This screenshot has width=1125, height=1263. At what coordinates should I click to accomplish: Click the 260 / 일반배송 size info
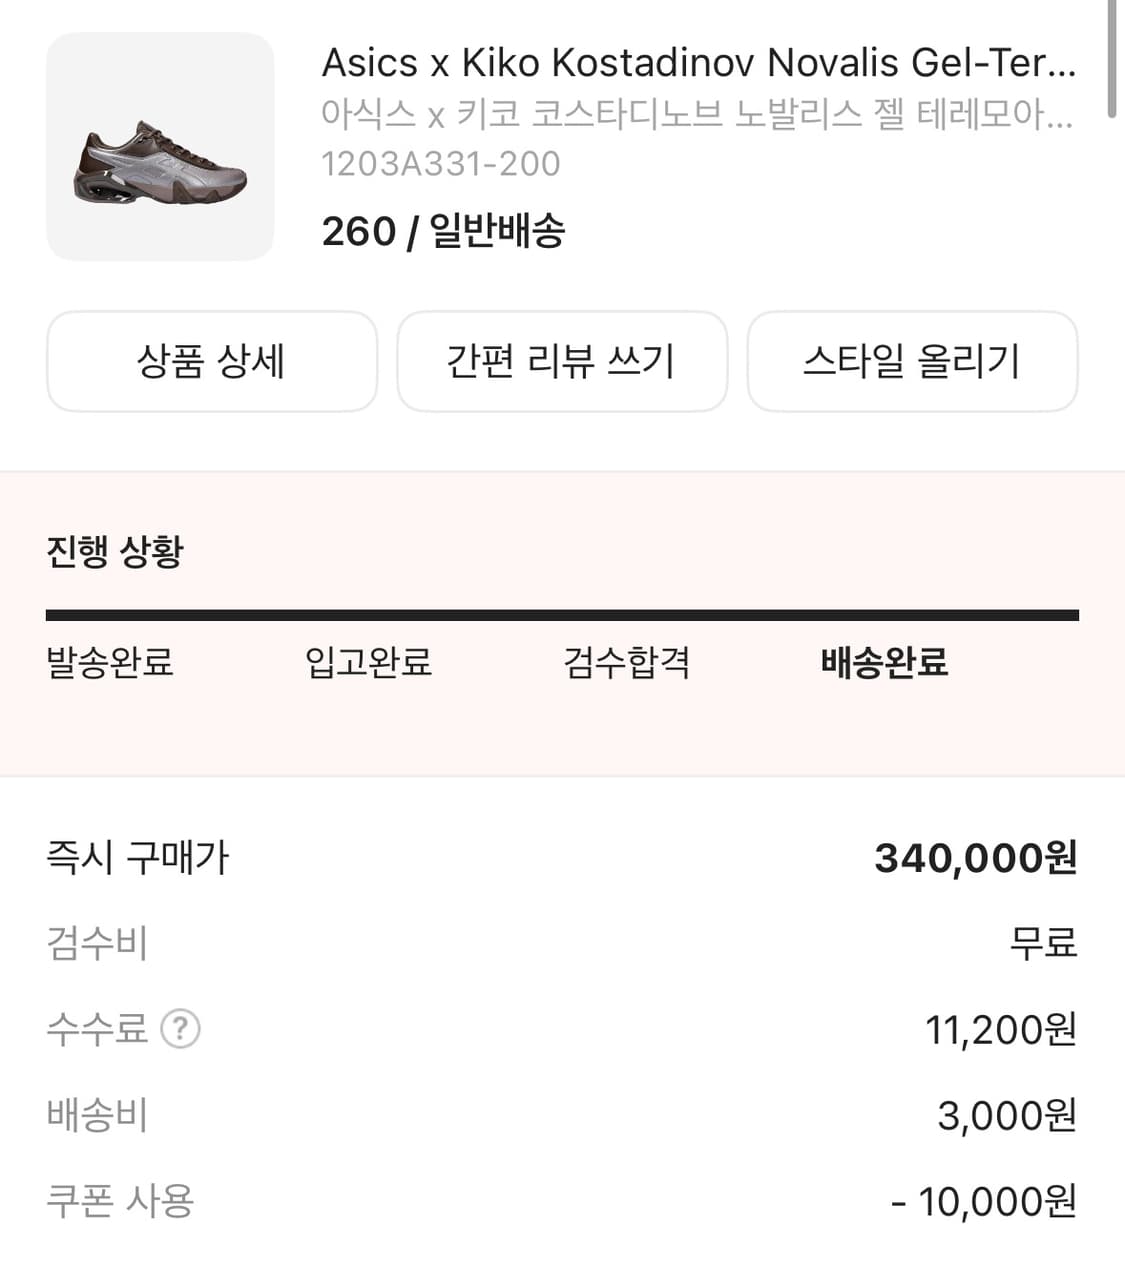tap(443, 231)
